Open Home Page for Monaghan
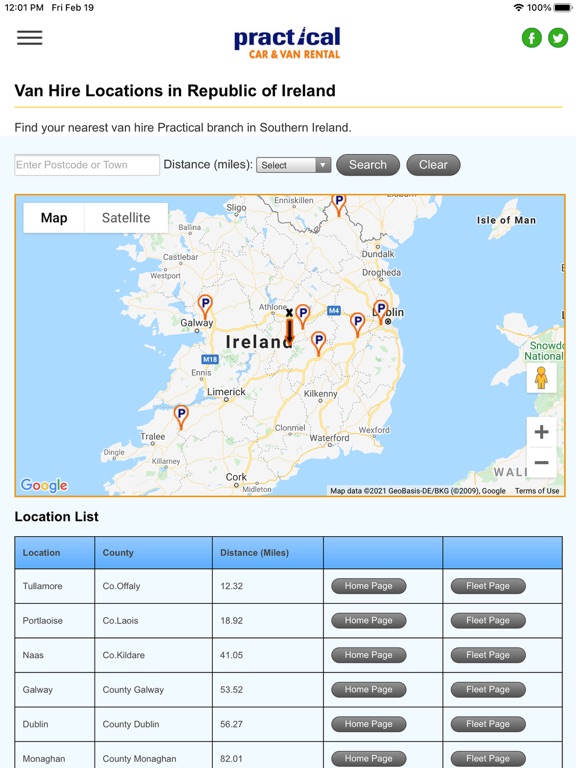This screenshot has width=576, height=768. [368, 758]
